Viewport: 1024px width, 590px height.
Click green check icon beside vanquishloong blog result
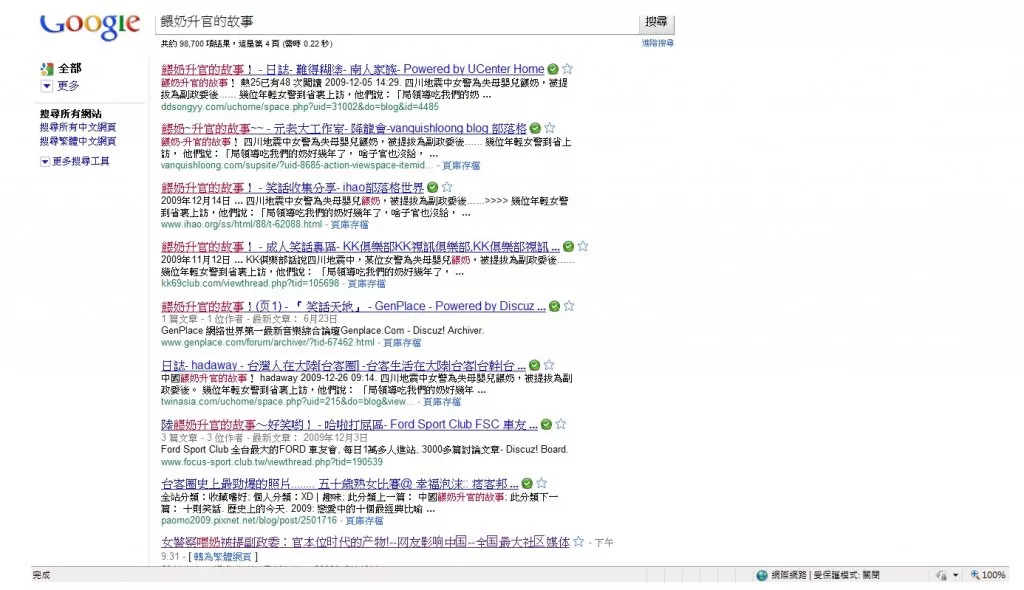tap(535, 129)
